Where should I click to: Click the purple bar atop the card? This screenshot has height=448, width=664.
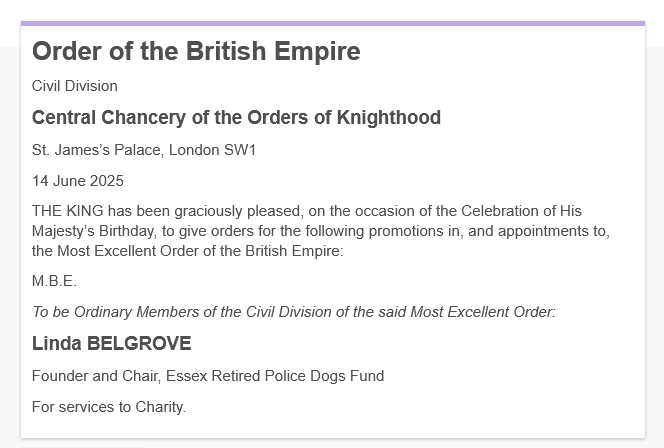tap(333, 23)
